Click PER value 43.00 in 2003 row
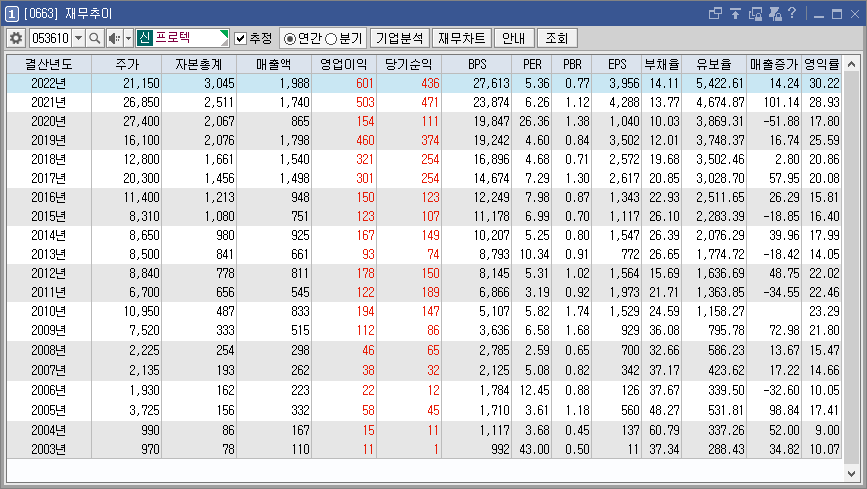 (x=534, y=449)
